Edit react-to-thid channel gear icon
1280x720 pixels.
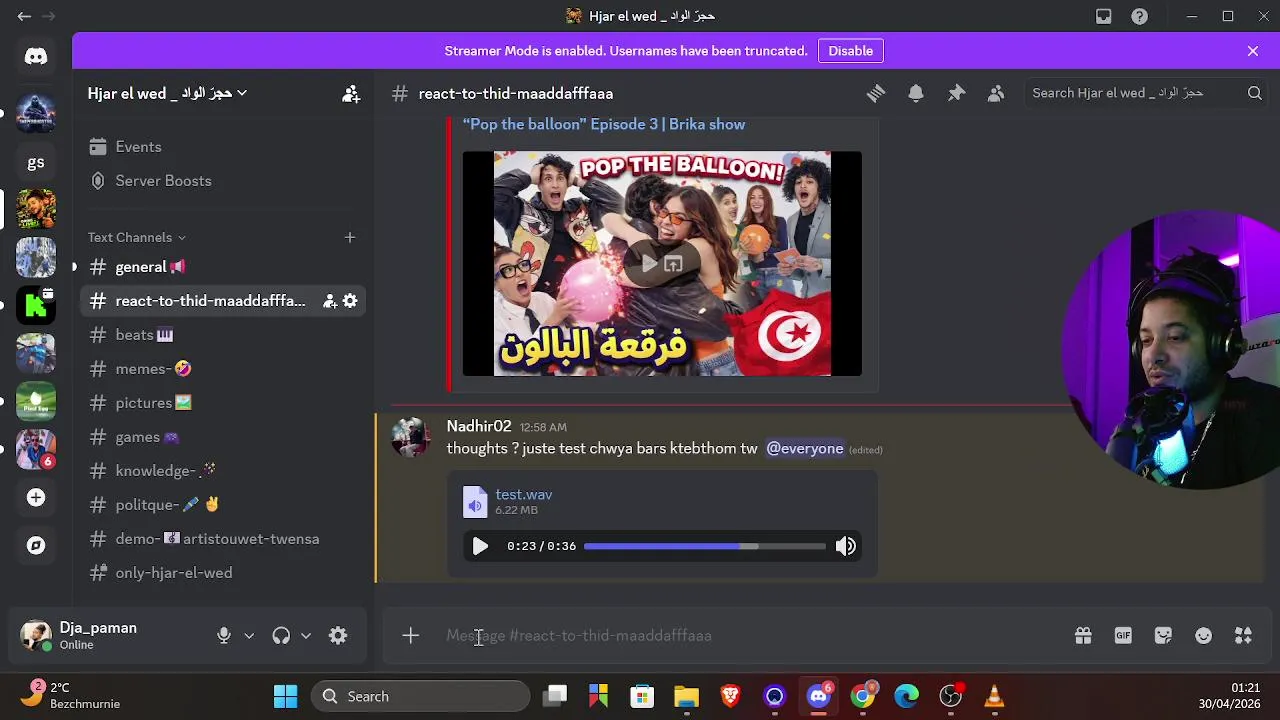pos(350,301)
